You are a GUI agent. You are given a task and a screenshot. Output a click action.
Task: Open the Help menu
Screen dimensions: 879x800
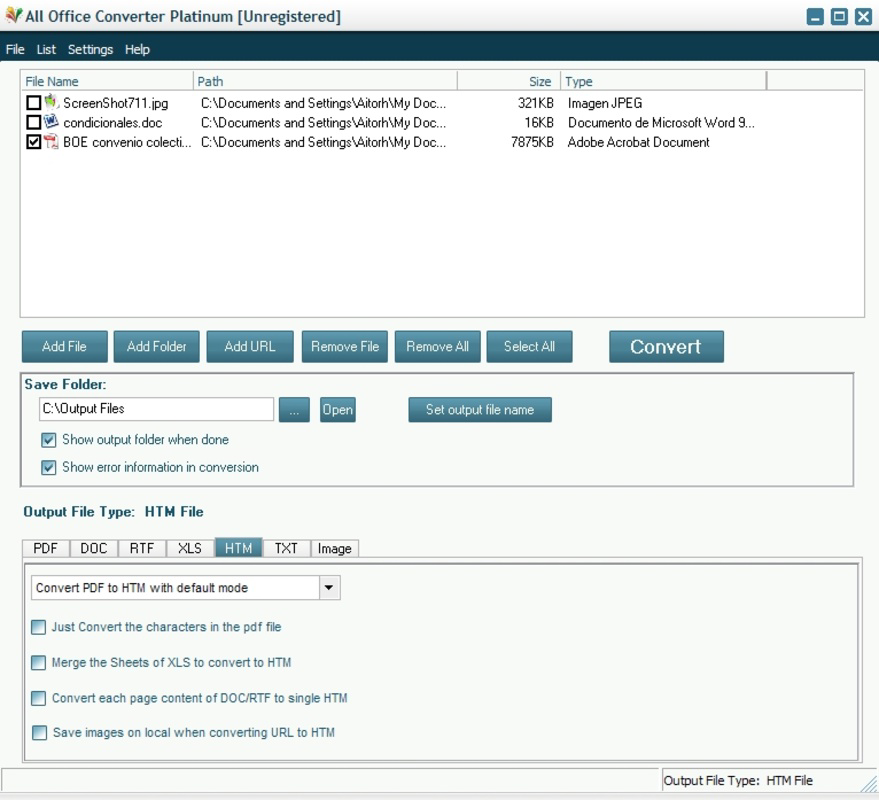point(137,49)
